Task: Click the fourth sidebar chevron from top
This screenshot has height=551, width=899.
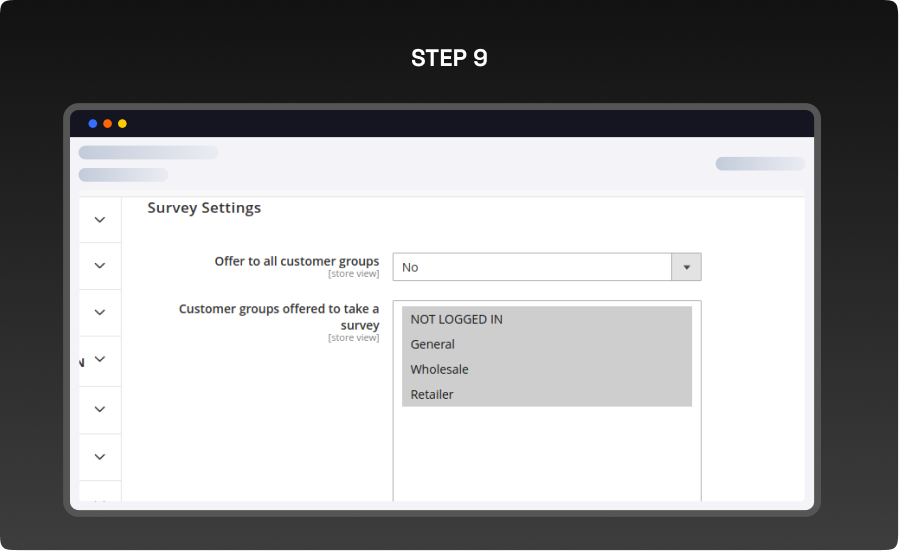Action: click(99, 359)
